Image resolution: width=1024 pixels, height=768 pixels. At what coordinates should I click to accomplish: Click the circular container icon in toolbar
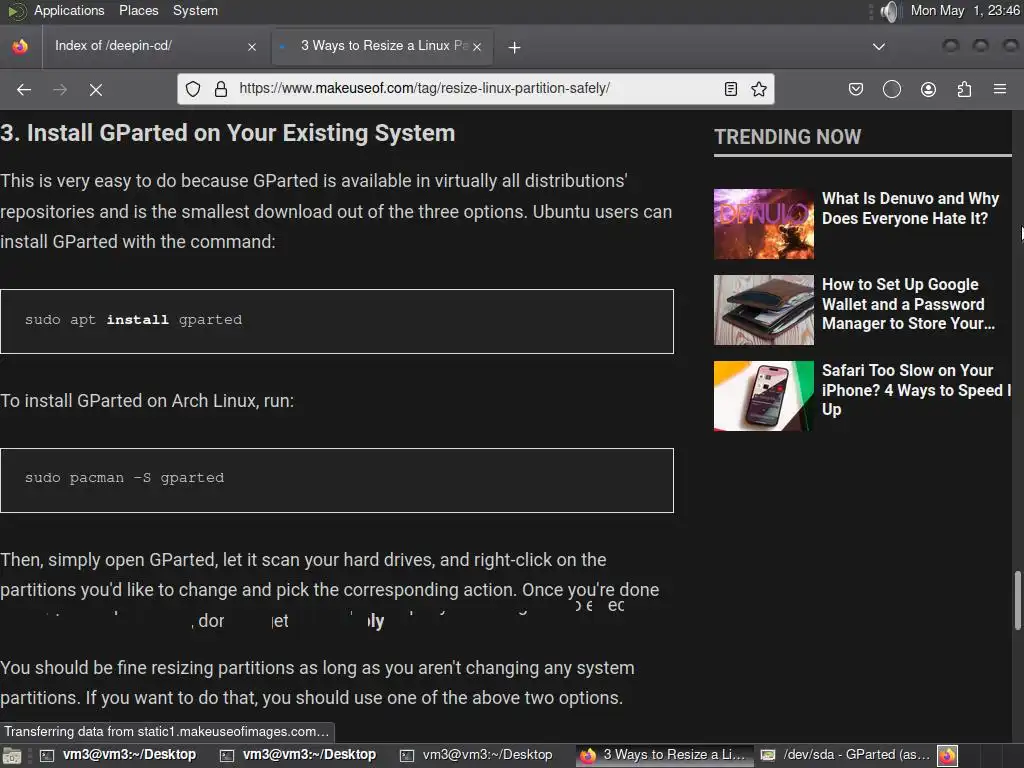[x=892, y=89]
